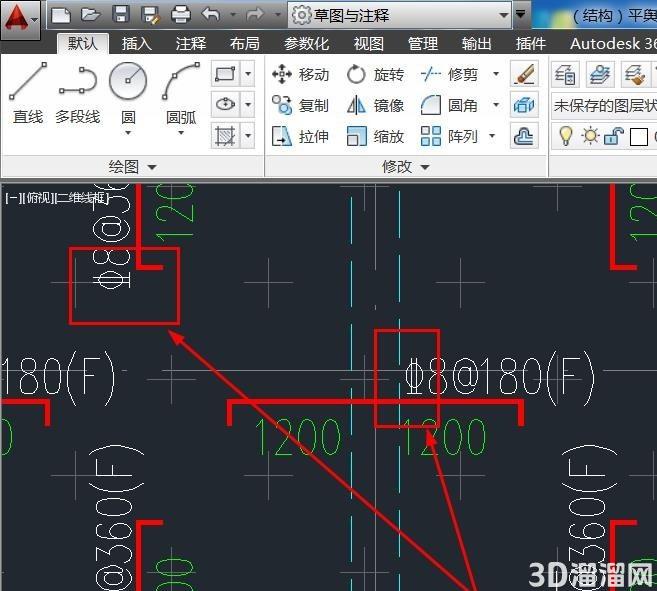
Task: Switch to the 参数化 ribbon tab
Action: (x=306, y=44)
